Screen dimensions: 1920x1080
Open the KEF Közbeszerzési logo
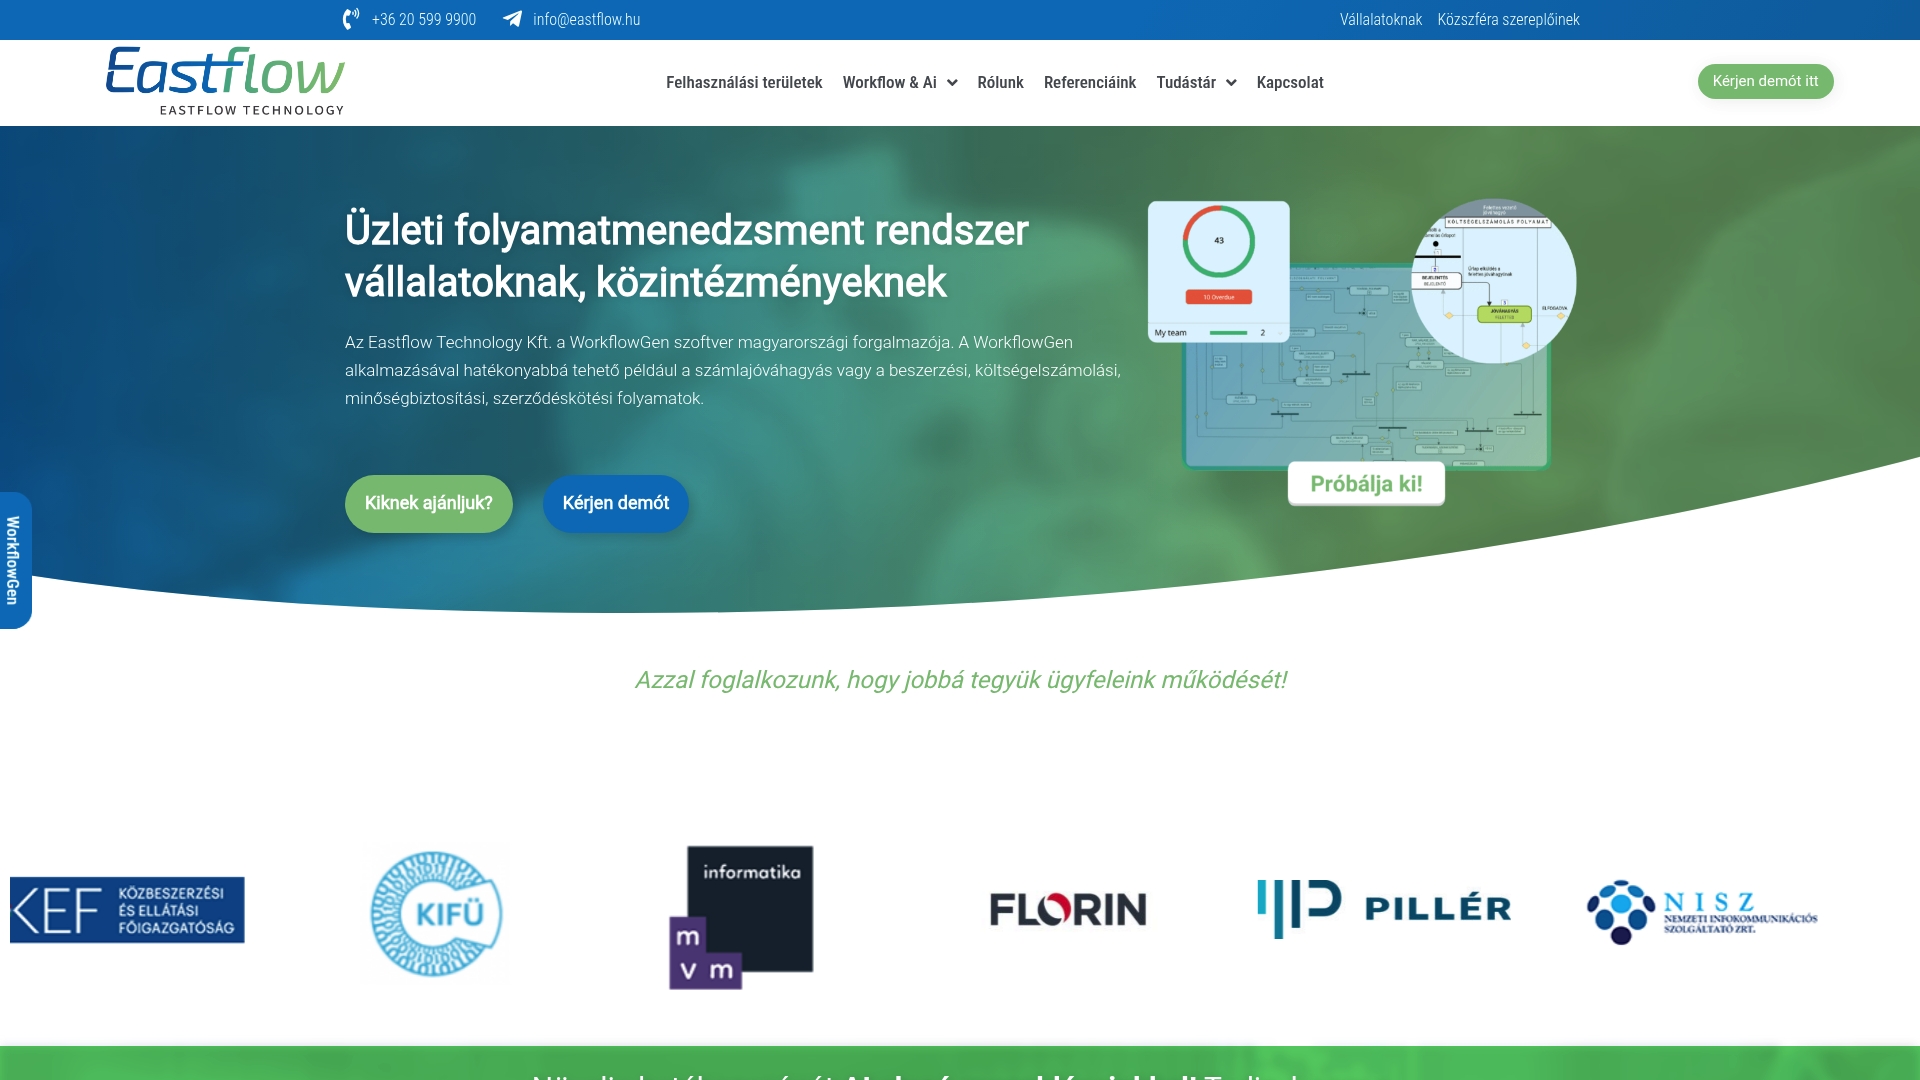[x=127, y=910]
